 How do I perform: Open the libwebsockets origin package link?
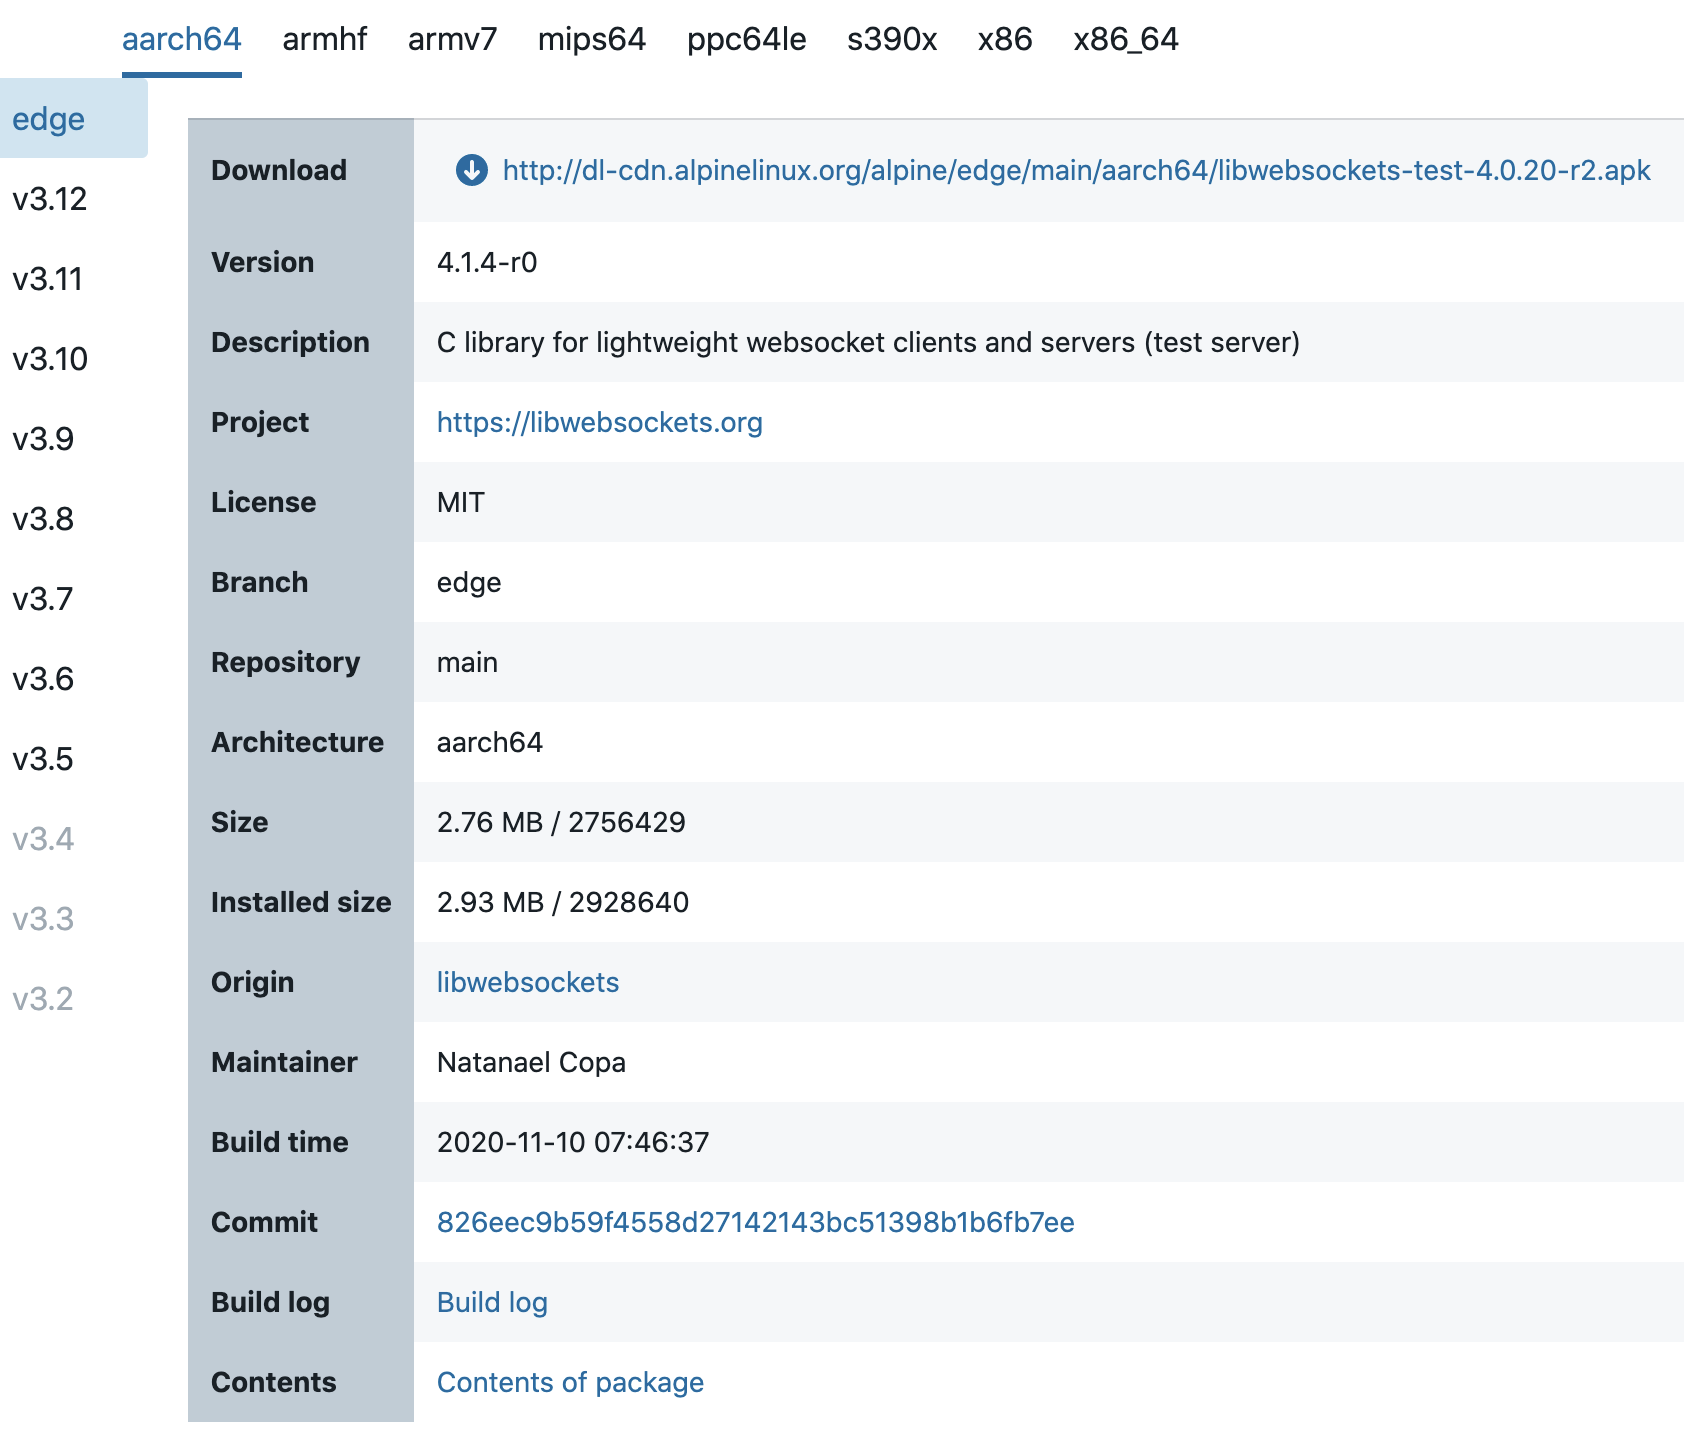[528, 982]
